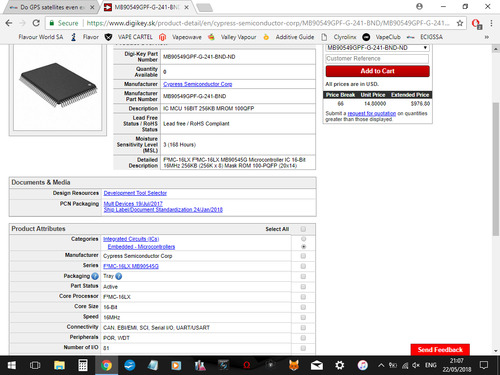Screen dimensions: 500x375
Task: Open the Chrome menu three-dot icon
Action: [x=491, y=23]
